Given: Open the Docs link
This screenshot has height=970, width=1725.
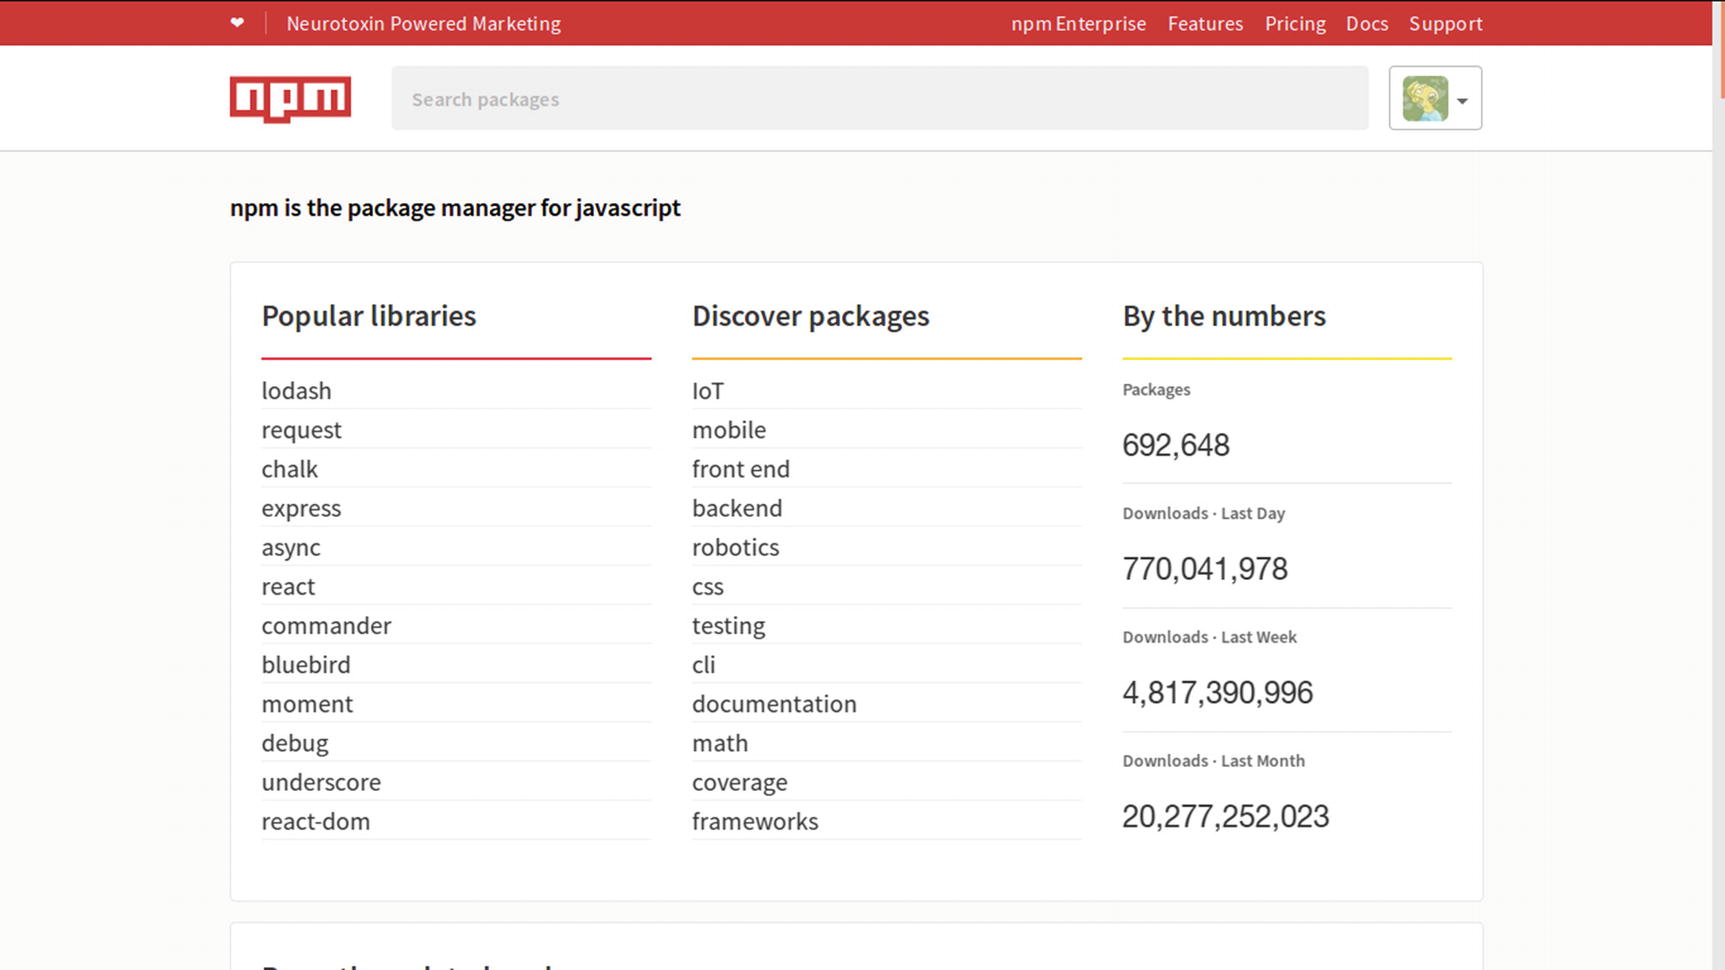Looking at the screenshot, I should 1366,23.
